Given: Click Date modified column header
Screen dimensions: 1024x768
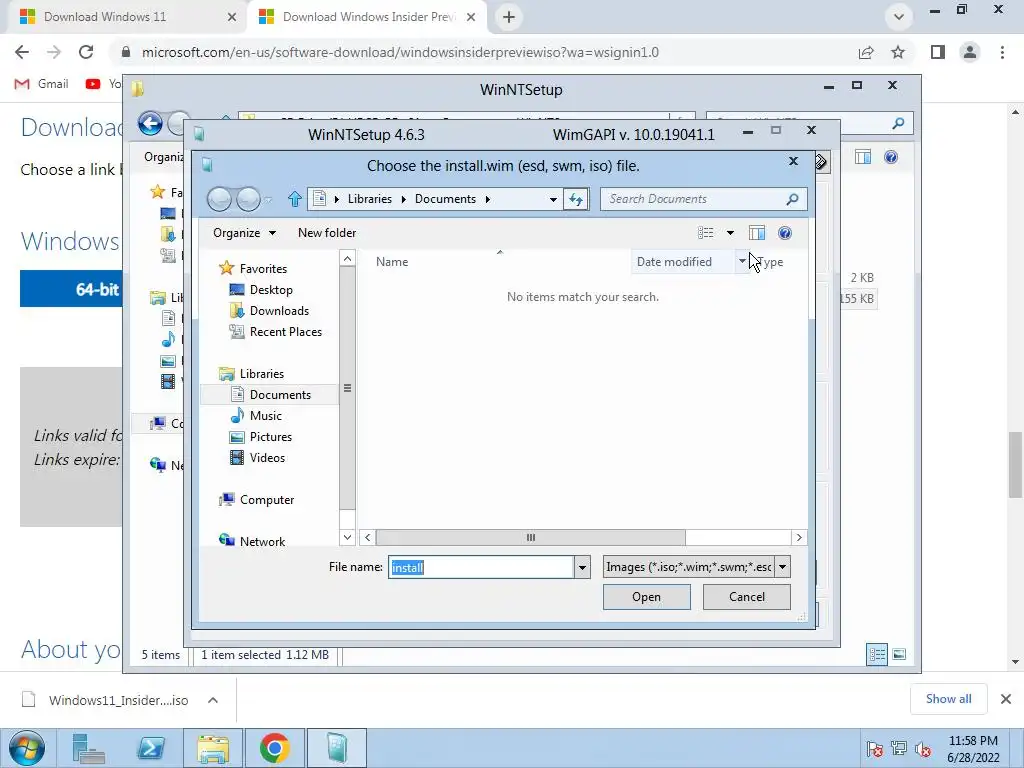Looking at the screenshot, I should [x=674, y=262].
